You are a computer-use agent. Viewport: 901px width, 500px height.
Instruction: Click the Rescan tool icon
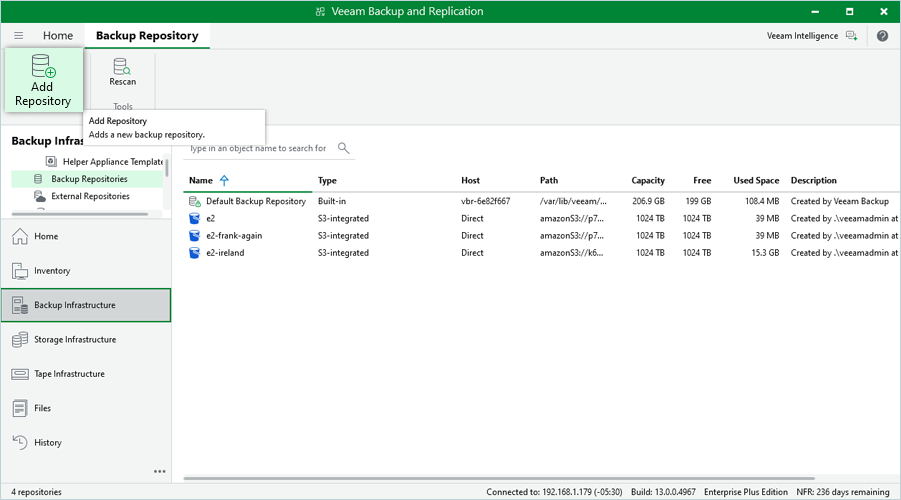[x=122, y=67]
